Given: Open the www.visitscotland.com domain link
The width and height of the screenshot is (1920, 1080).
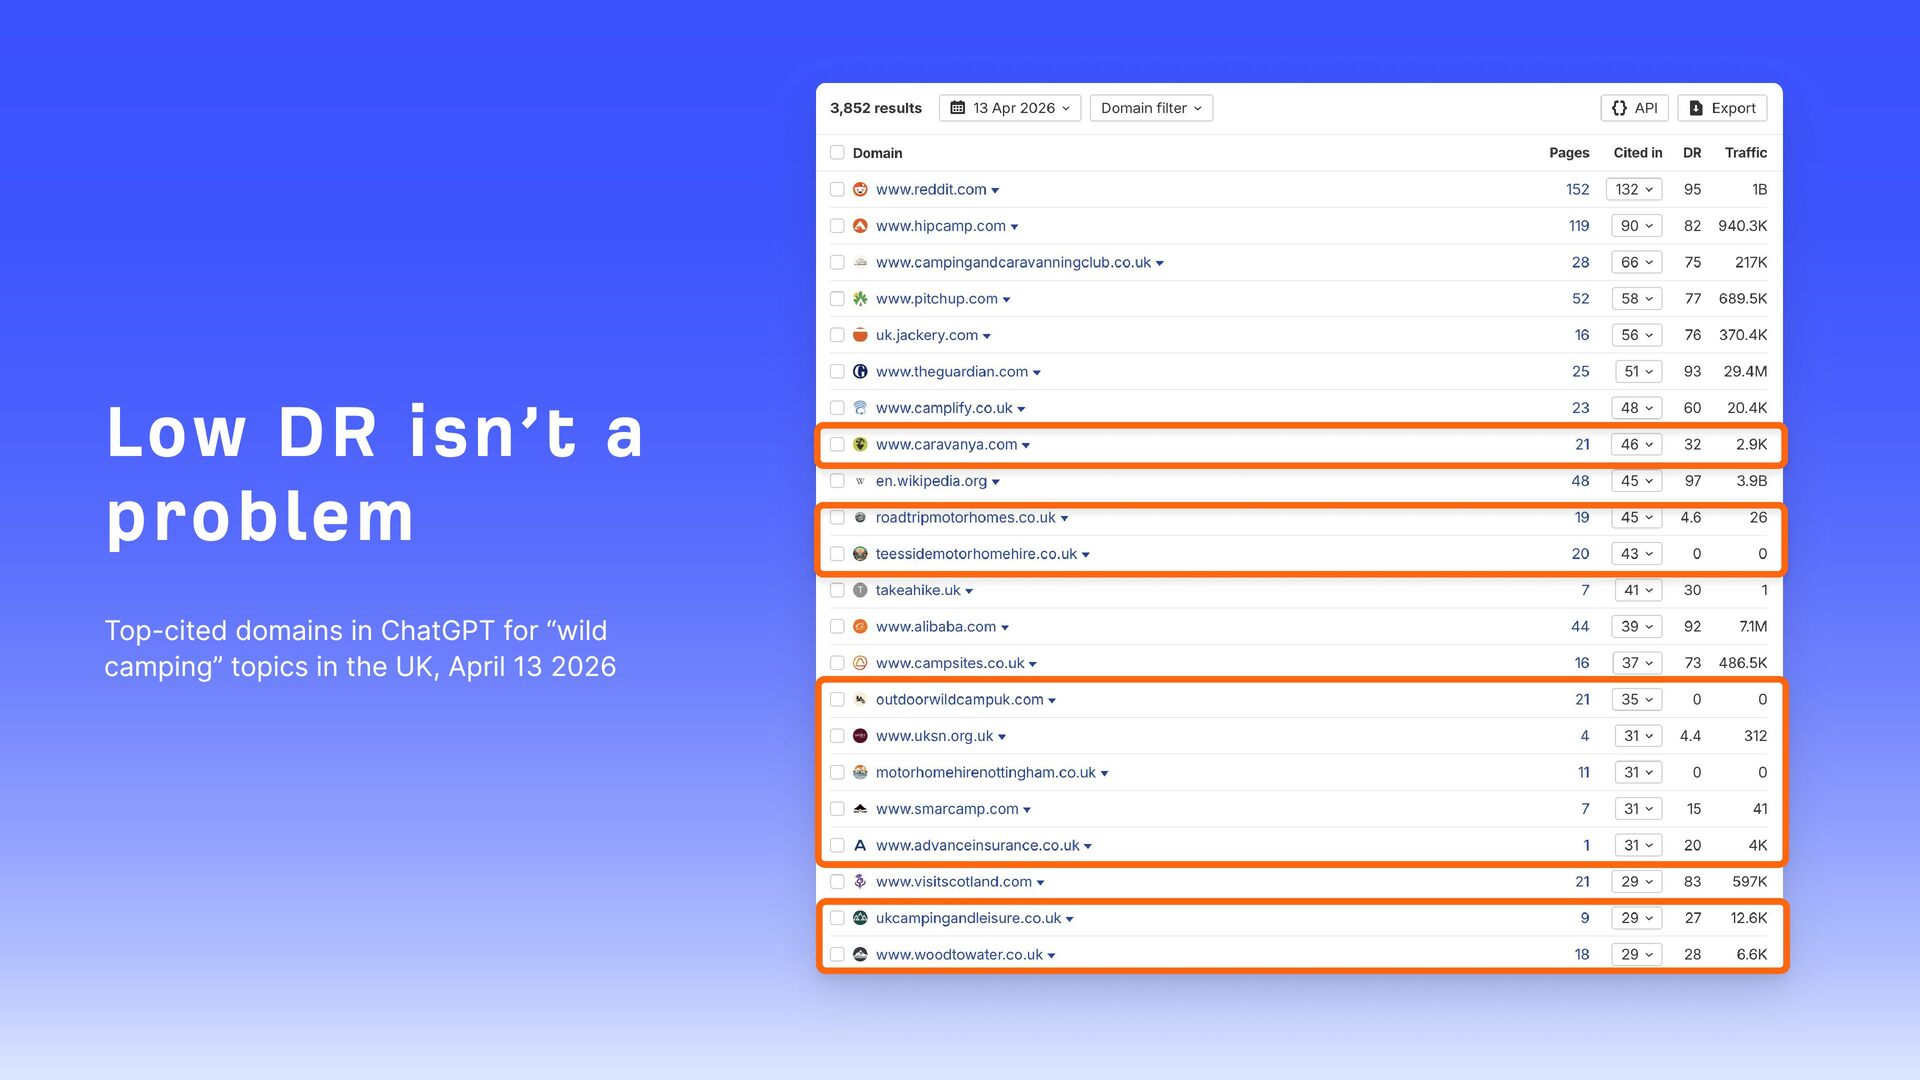Looking at the screenshot, I should click(953, 882).
